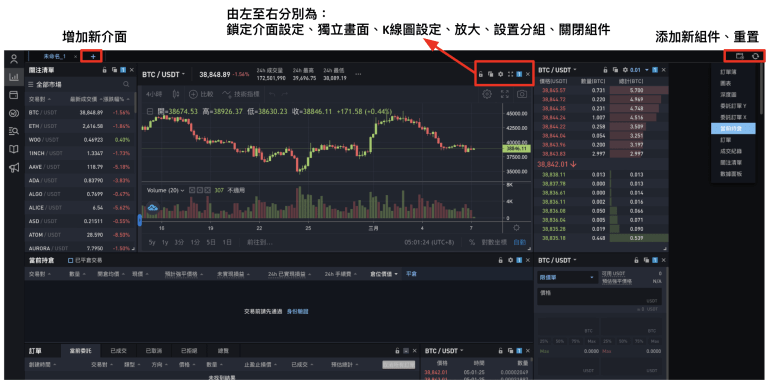Change candlestick chart style icon
Viewport: 768px width, 380px height.
(x=176, y=94)
